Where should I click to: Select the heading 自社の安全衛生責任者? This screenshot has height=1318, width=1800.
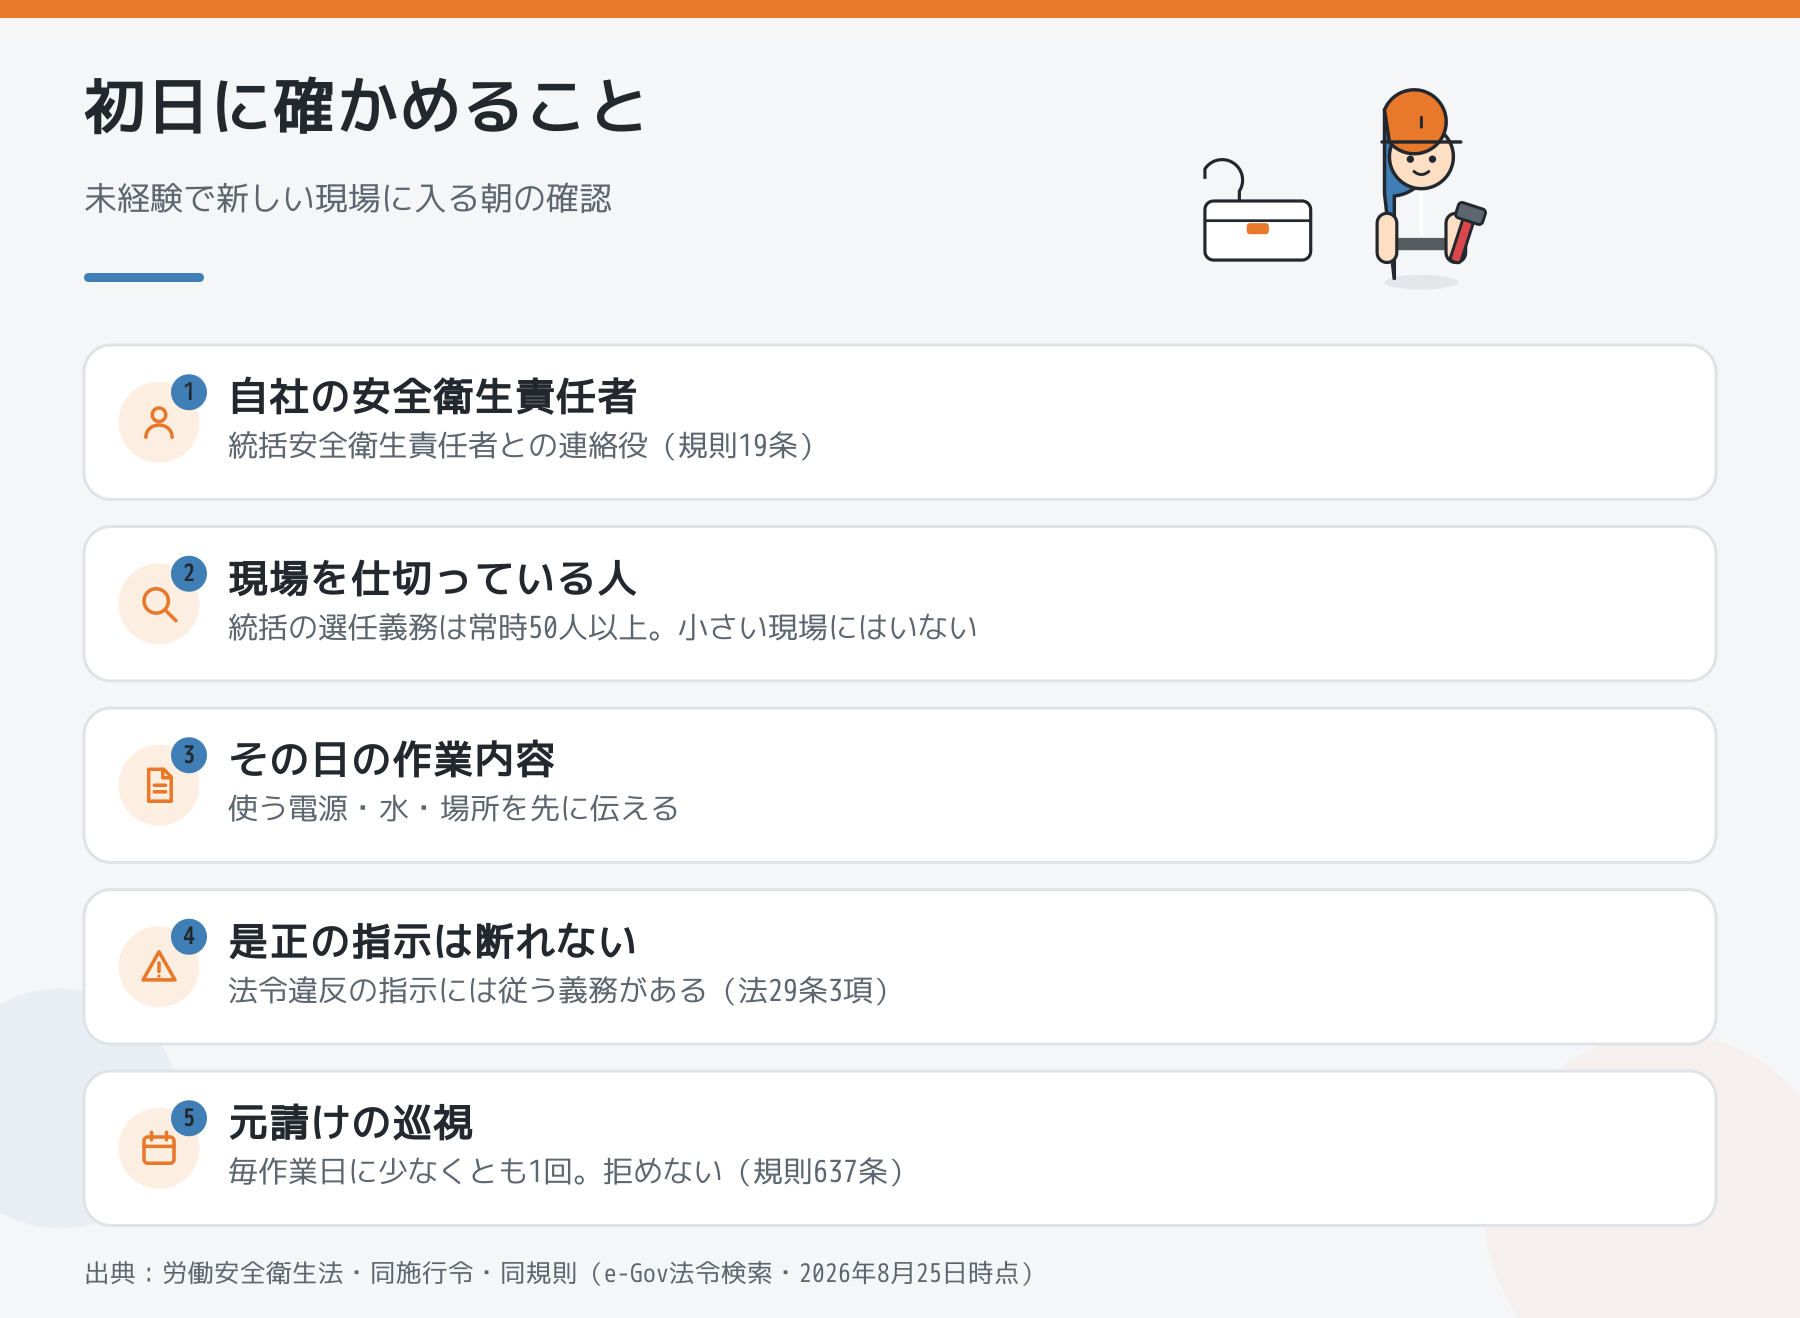[x=432, y=397]
